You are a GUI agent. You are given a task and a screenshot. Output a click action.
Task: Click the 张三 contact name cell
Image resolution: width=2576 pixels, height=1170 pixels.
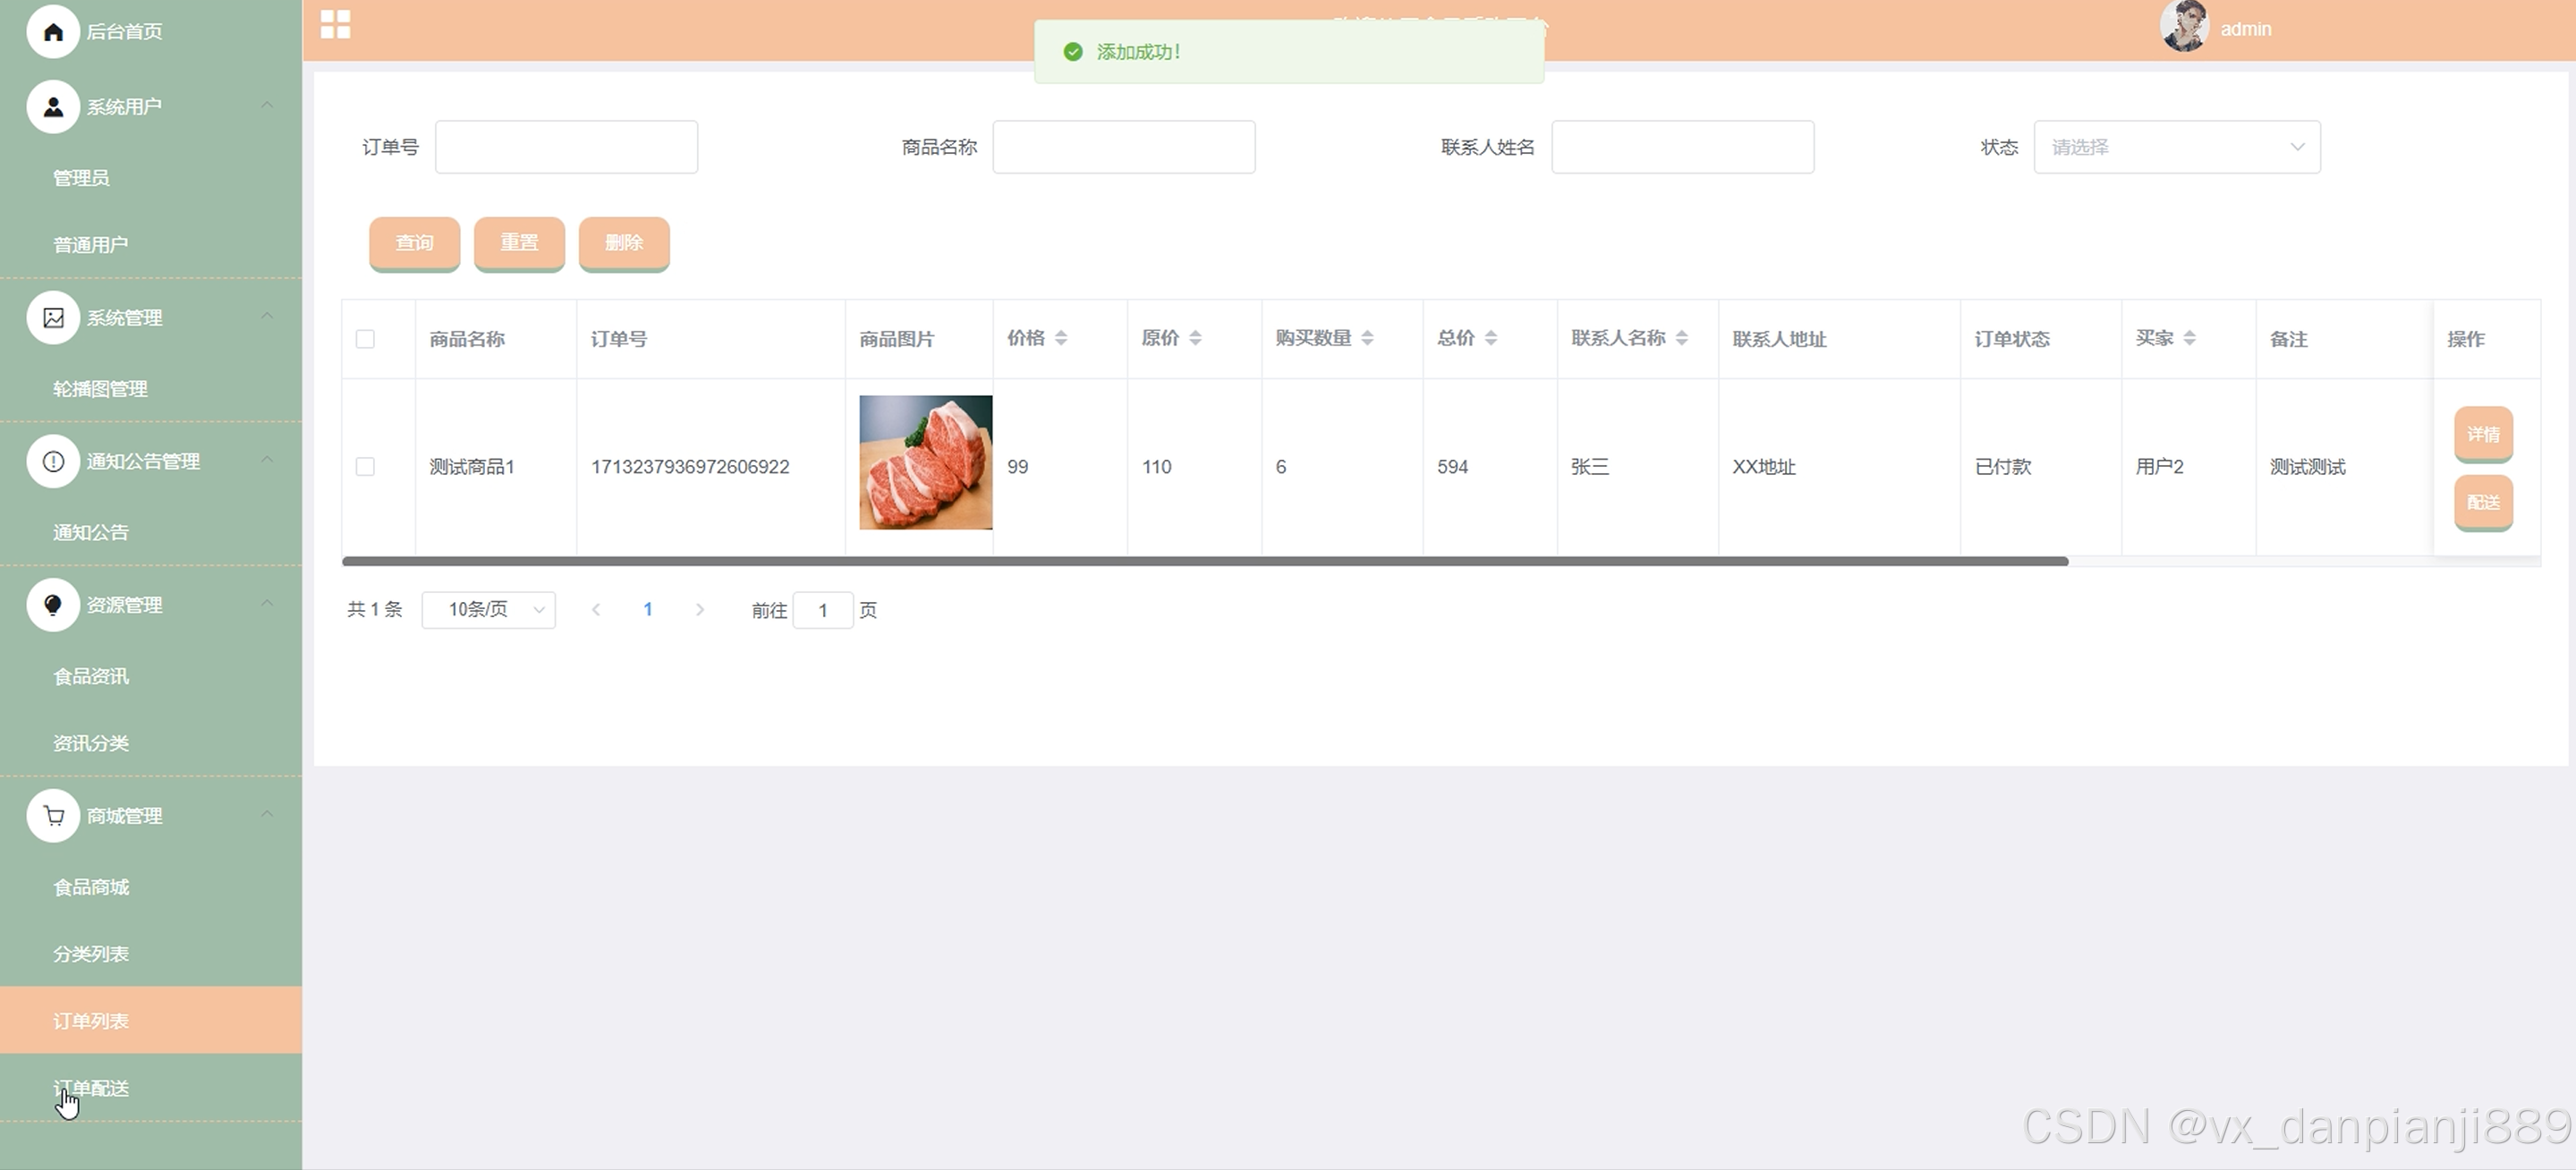1590,467
